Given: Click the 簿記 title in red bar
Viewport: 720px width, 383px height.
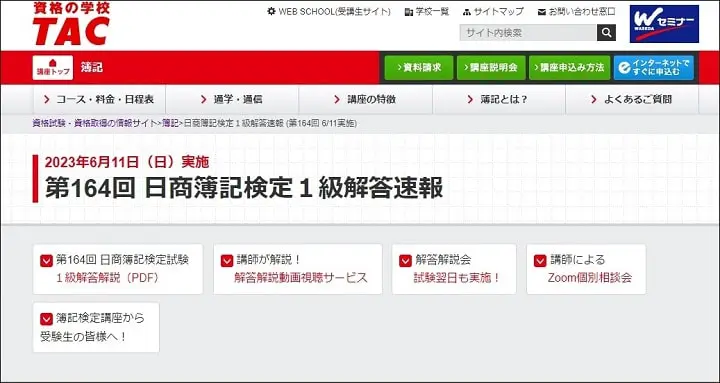Looking at the screenshot, I should [92, 68].
